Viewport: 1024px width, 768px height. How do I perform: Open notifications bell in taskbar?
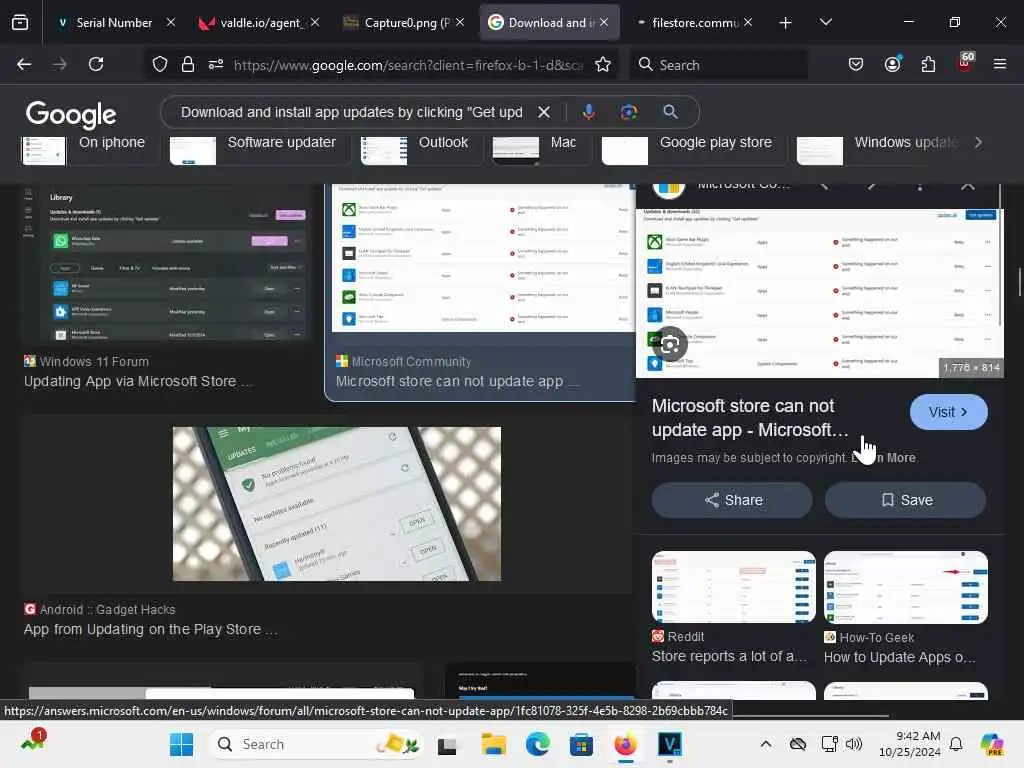pos(956,744)
